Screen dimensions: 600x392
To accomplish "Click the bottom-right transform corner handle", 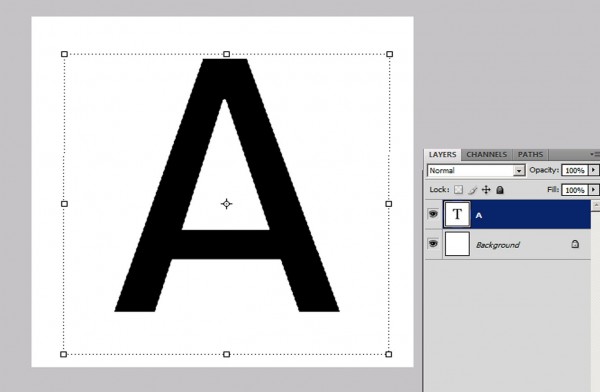I will click(388, 354).
